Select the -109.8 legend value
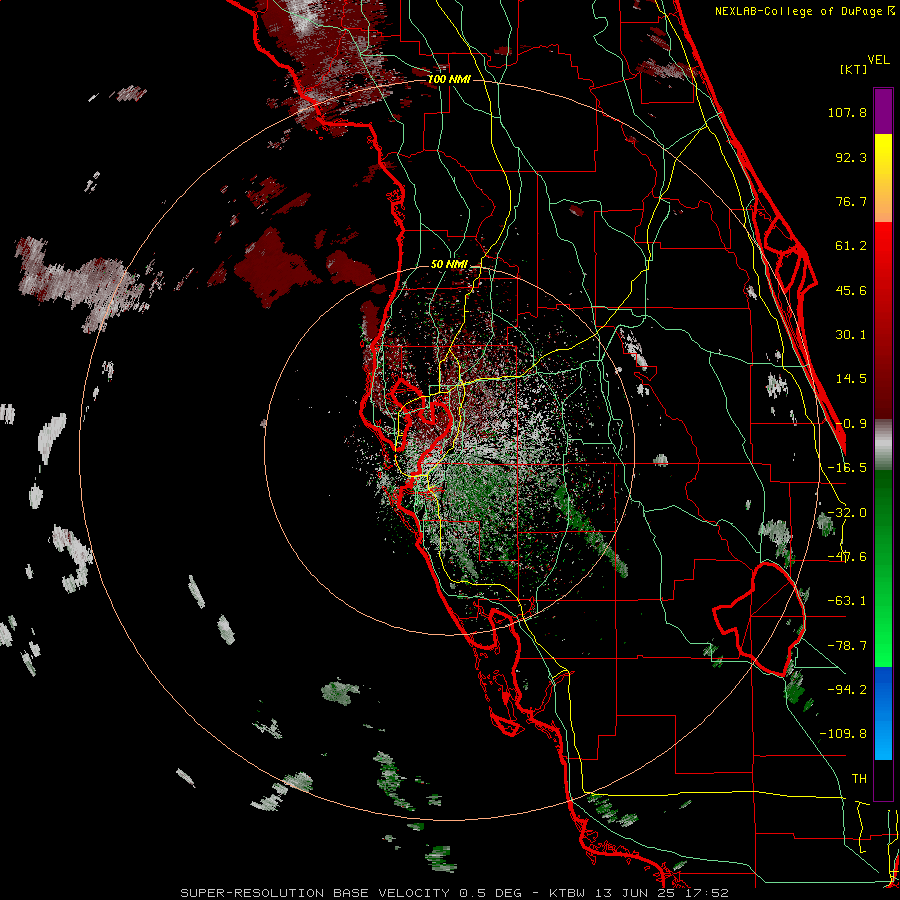Image resolution: width=900 pixels, height=900 pixels. click(x=843, y=734)
